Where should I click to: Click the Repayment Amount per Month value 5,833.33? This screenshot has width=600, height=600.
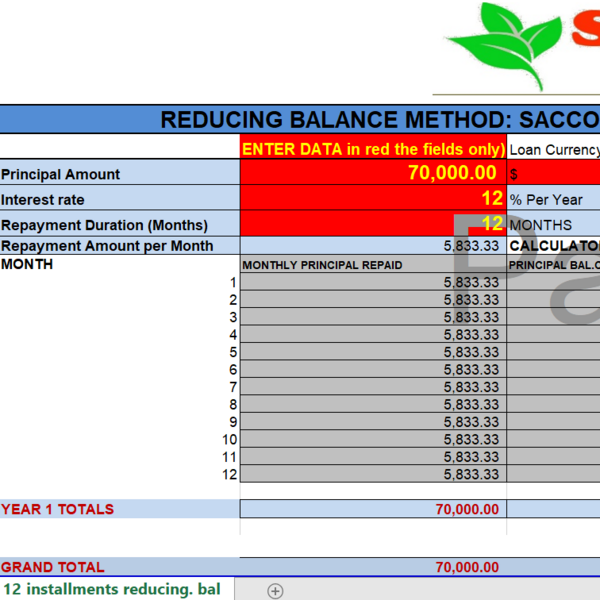click(x=373, y=246)
